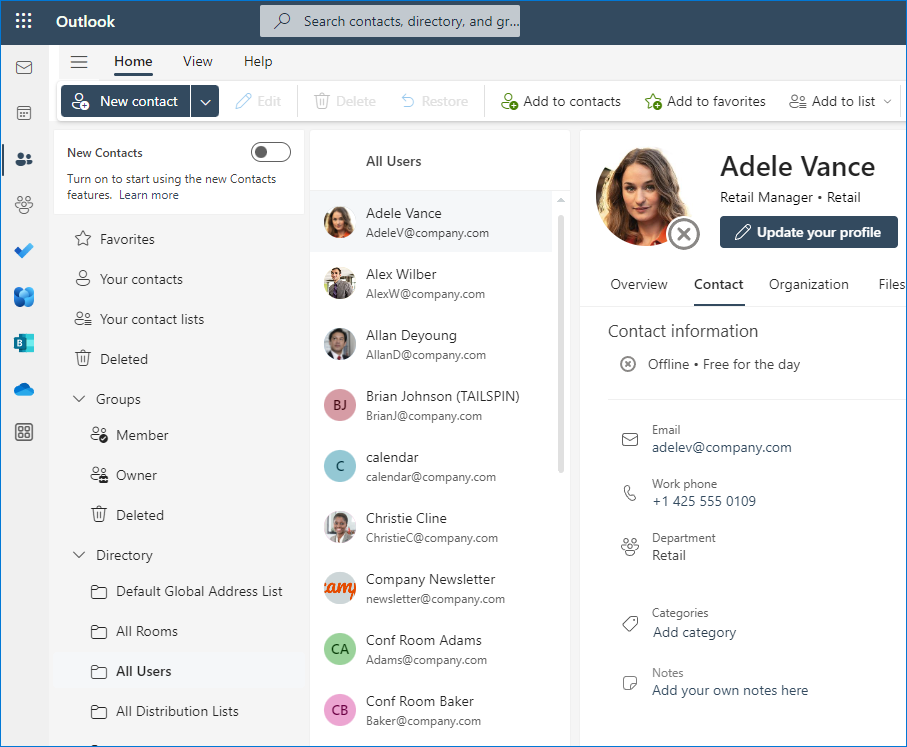Screen dimensions: 907x747
Task: Click the Delete toolbar button
Action: [x=345, y=101]
